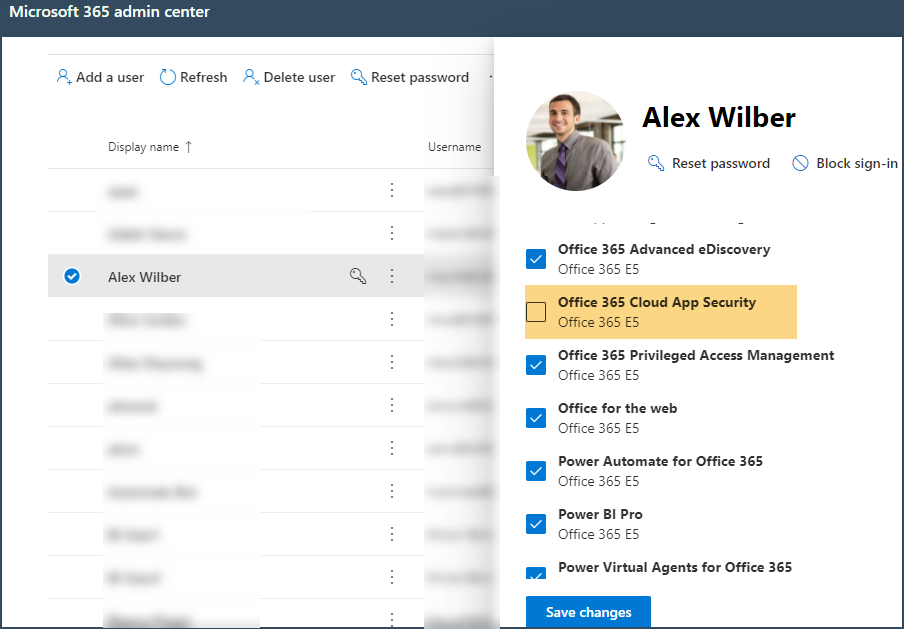
Task: Deselect the checkmark circle for Alex Wilber
Action: click(72, 276)
